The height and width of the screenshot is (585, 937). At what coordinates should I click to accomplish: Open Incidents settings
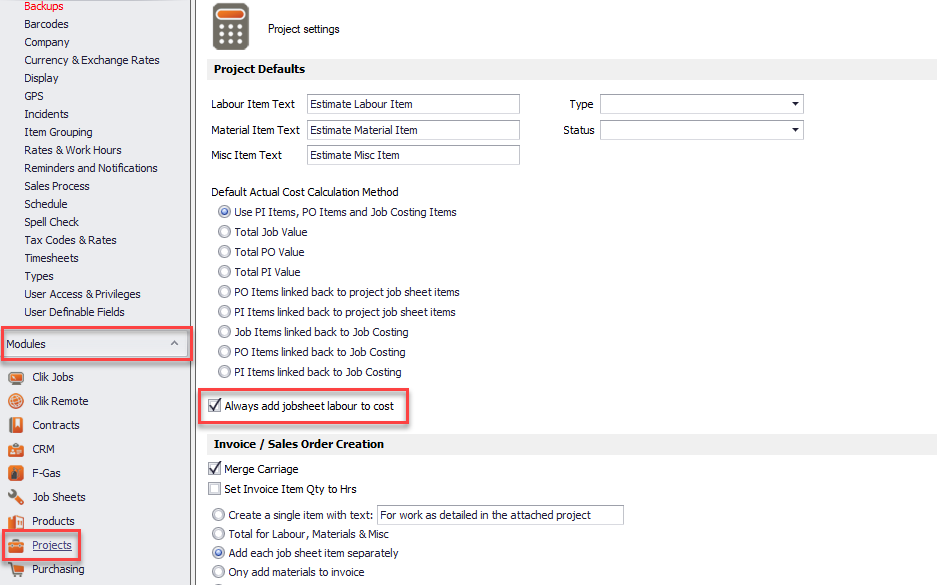(47, 114)
